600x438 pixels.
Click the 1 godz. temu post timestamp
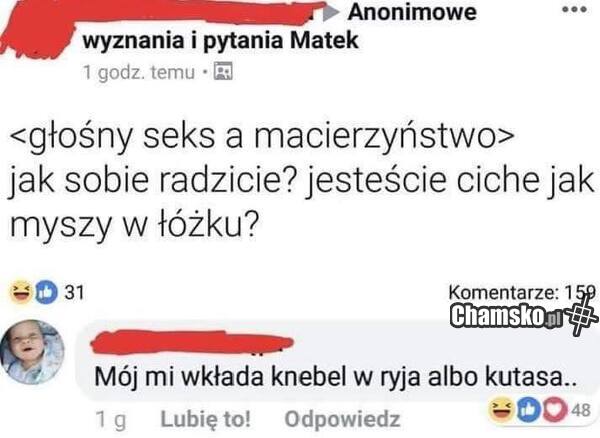point(139,72)
